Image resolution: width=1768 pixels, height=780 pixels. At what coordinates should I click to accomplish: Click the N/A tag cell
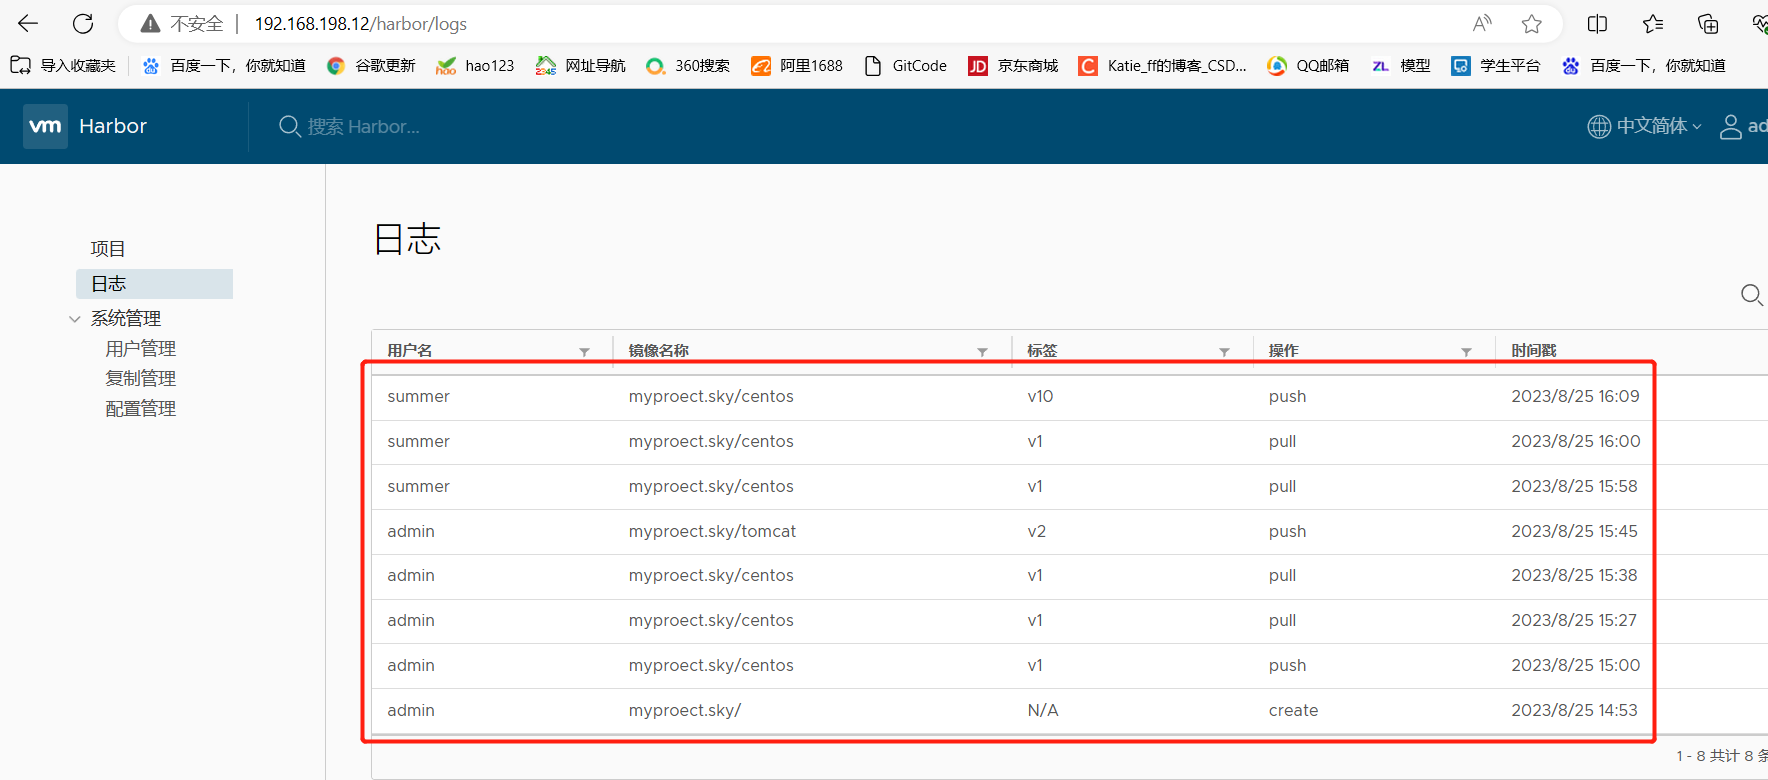coord(1043,711)
